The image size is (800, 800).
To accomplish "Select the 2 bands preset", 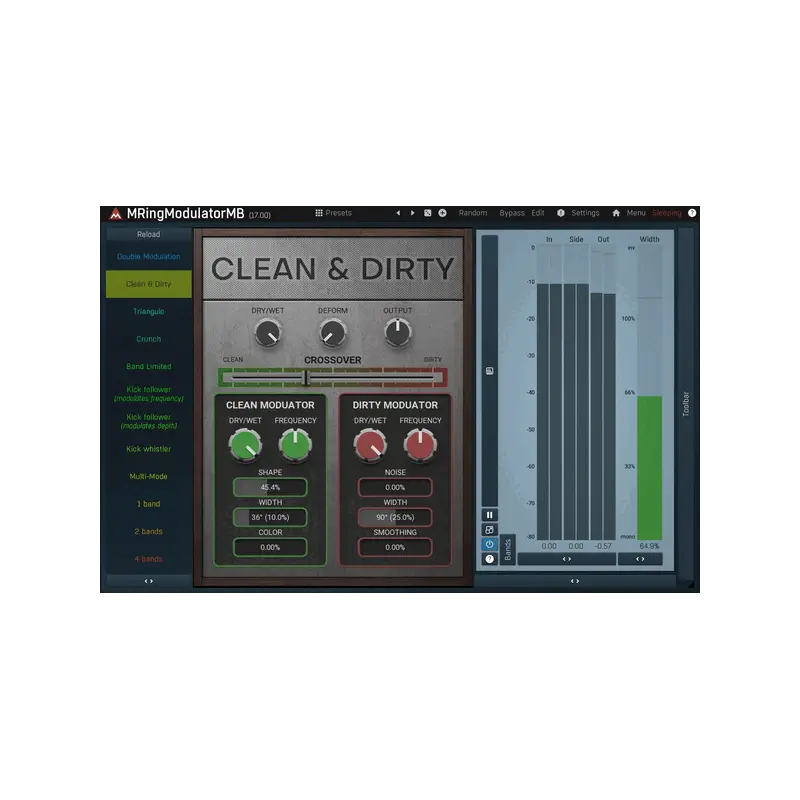I will click(x=148, y=532).
